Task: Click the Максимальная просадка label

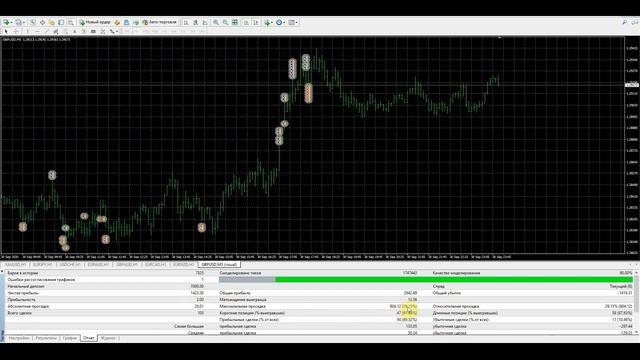Action: point(242,306)
